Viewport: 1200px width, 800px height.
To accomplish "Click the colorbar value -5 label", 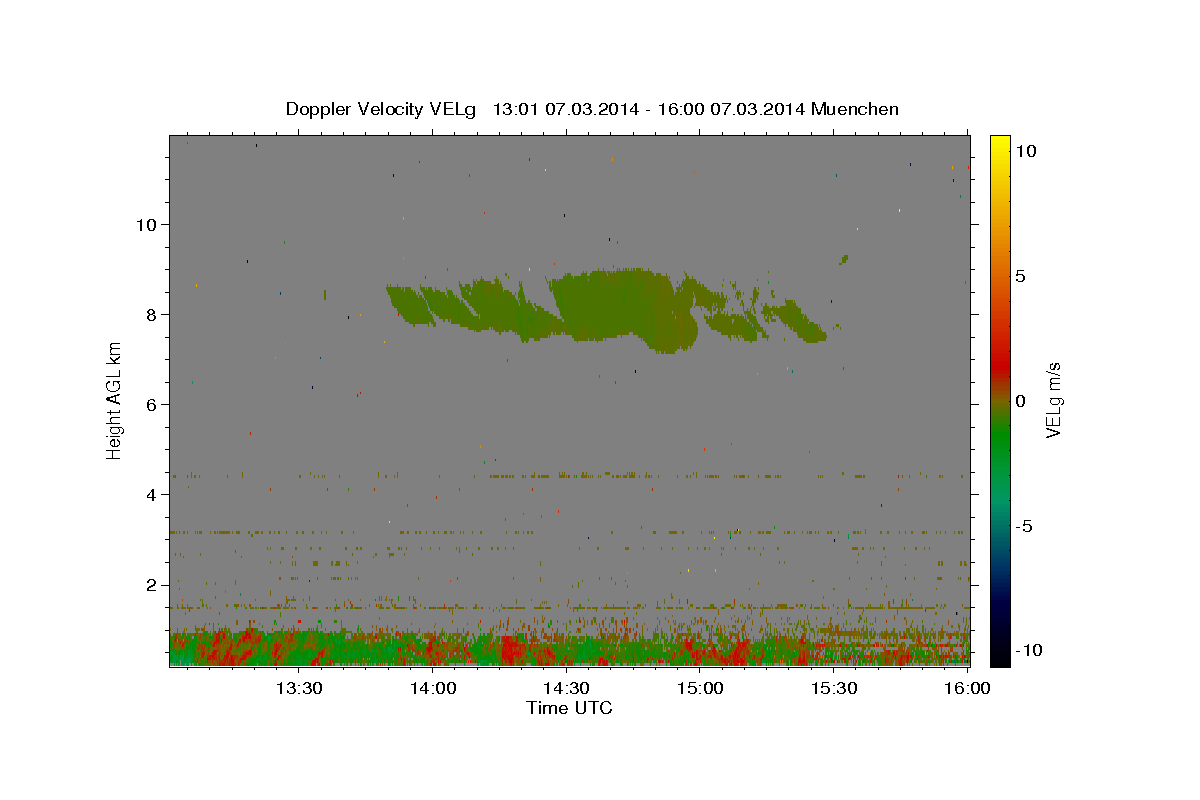I will point(1024,526).
